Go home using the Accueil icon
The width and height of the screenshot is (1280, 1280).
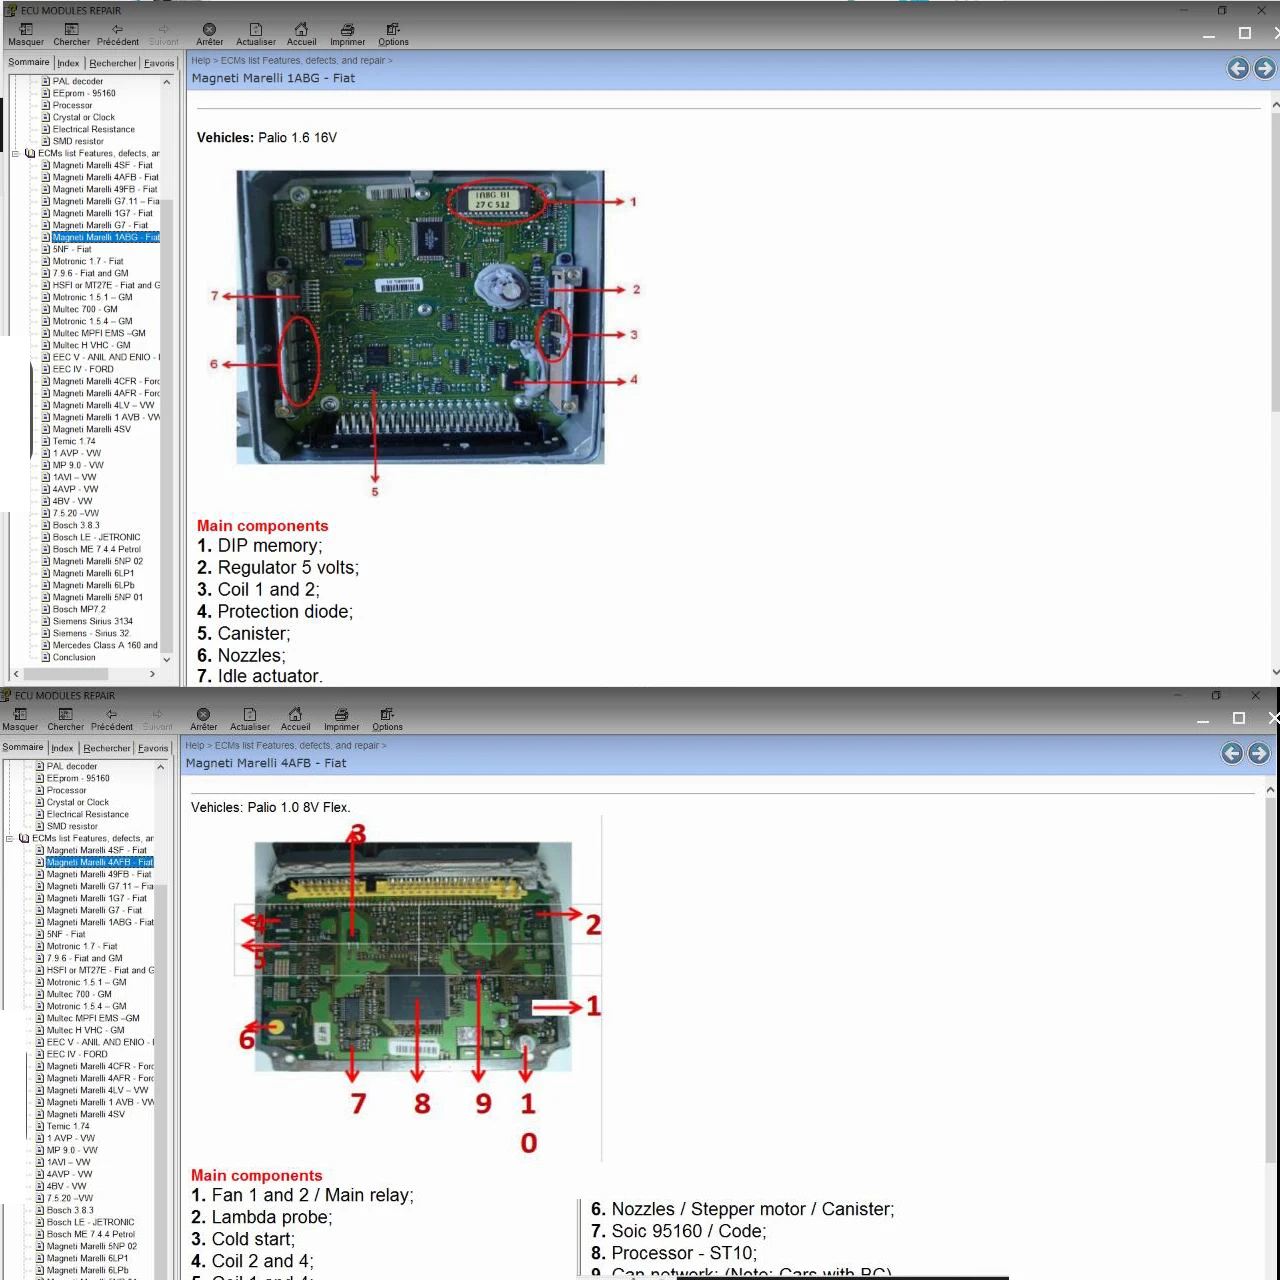[301, 31]
